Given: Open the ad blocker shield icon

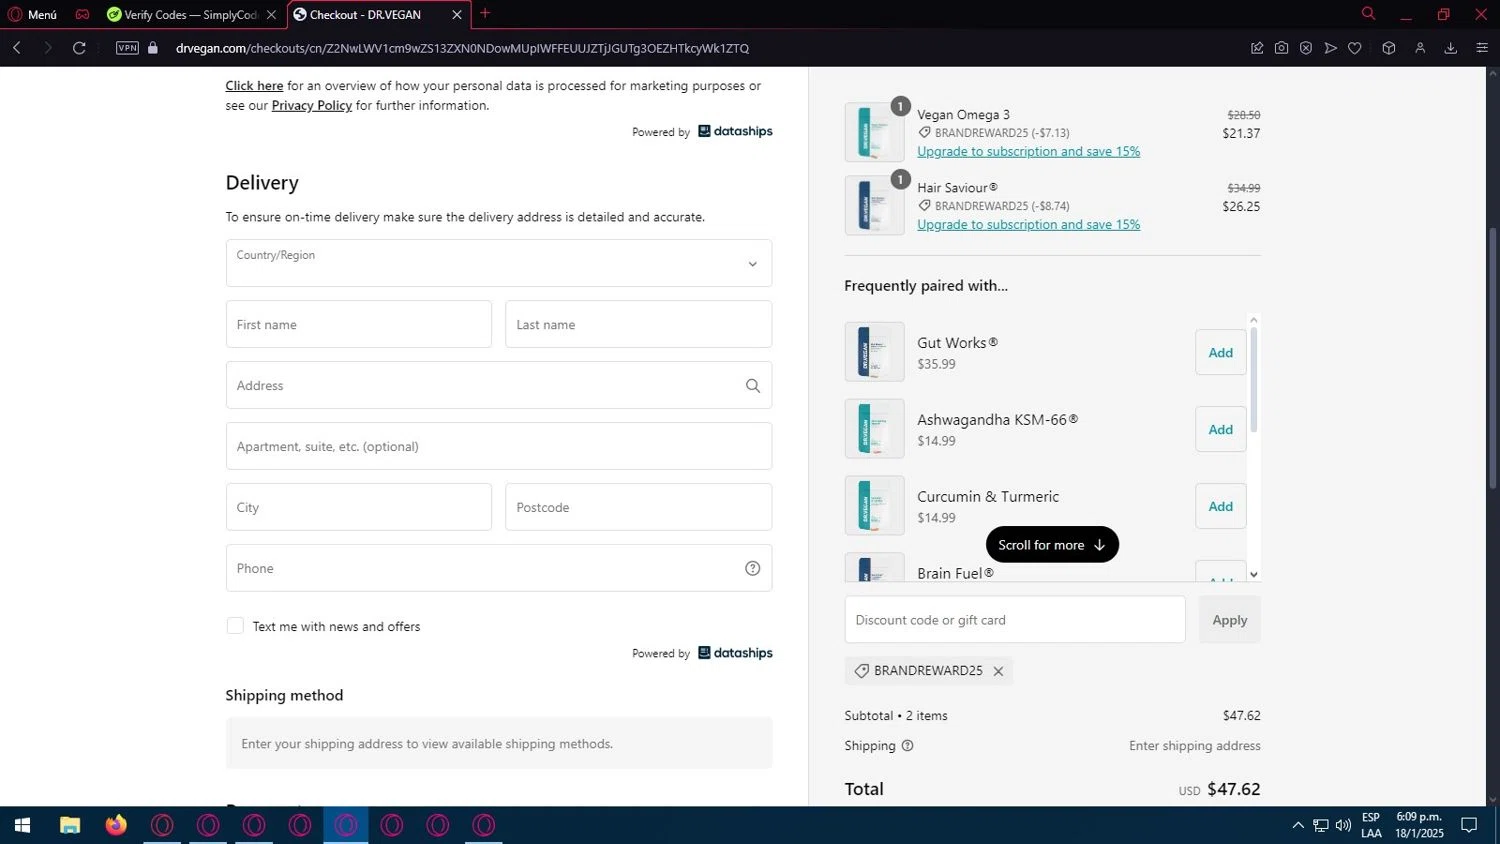Looking at the screenshot, I should point(1306,48).
